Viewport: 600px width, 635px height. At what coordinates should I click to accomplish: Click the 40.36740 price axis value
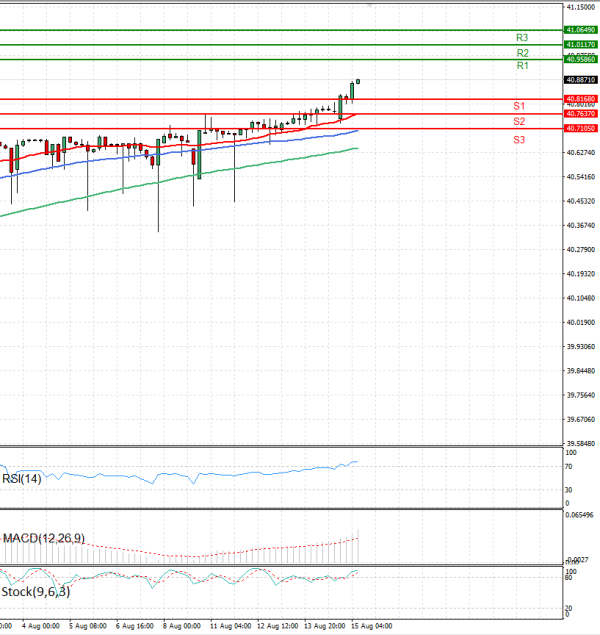(x=581, y=226)
